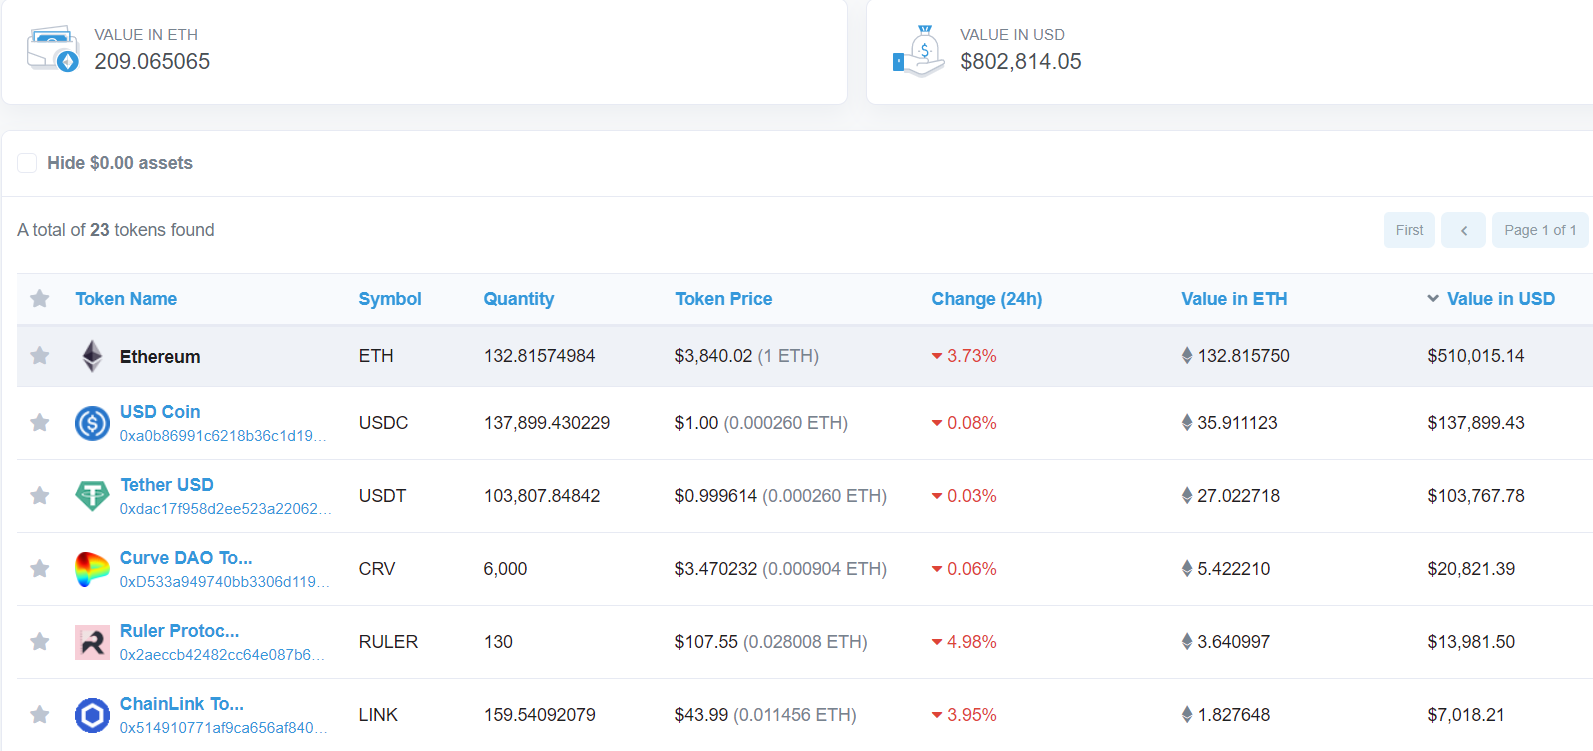
Task: Click the Ruler Protocol logo icon
Action: (x=92, y=642)
